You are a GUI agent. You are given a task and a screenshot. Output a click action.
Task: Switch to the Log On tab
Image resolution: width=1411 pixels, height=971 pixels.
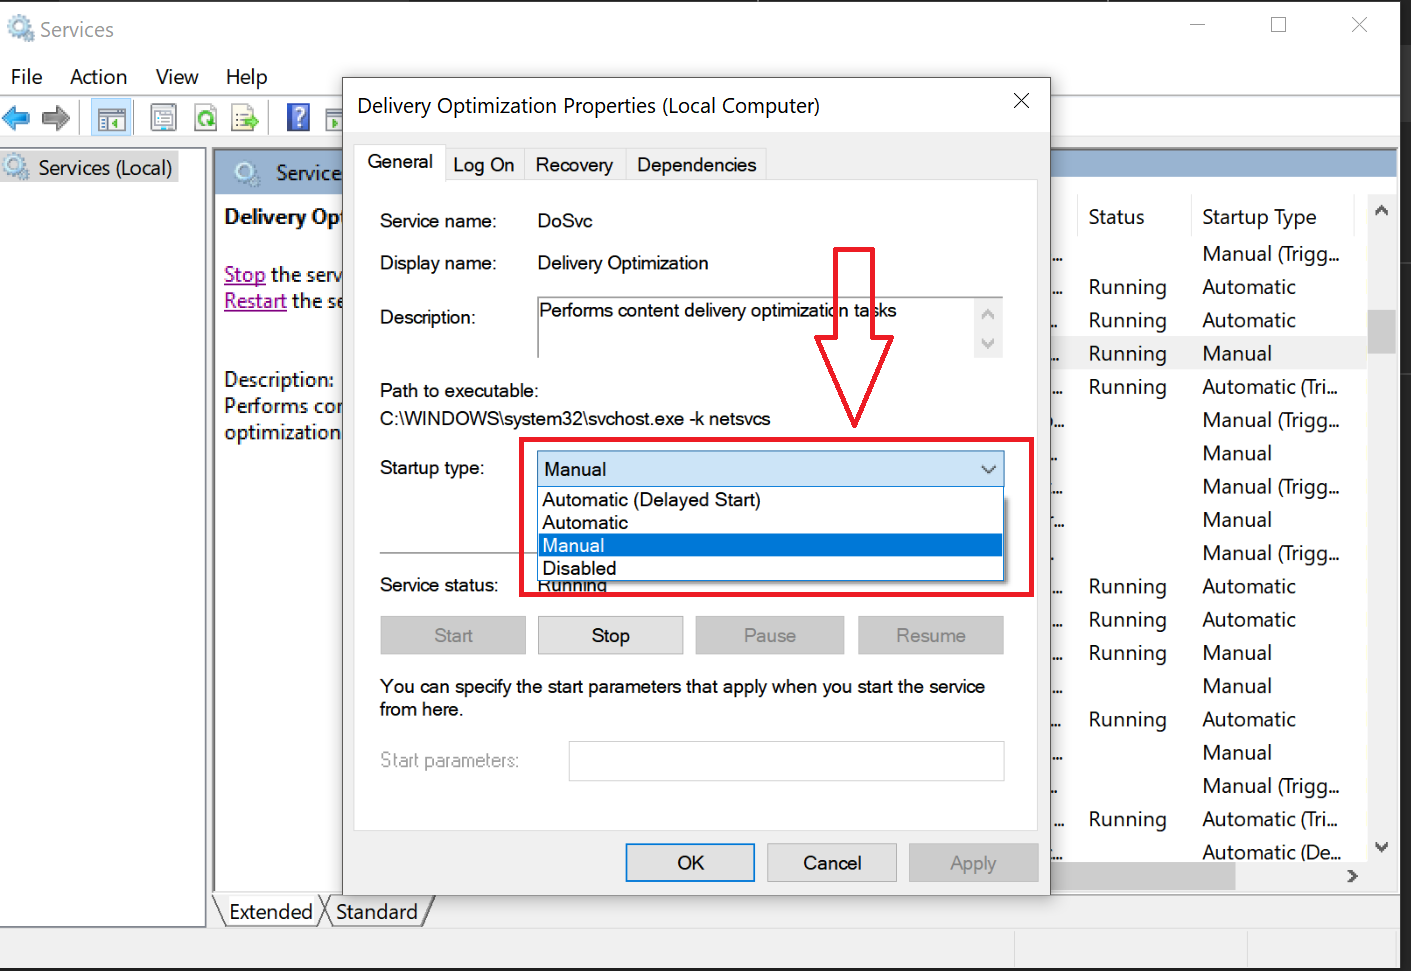[x=484, y=165]
